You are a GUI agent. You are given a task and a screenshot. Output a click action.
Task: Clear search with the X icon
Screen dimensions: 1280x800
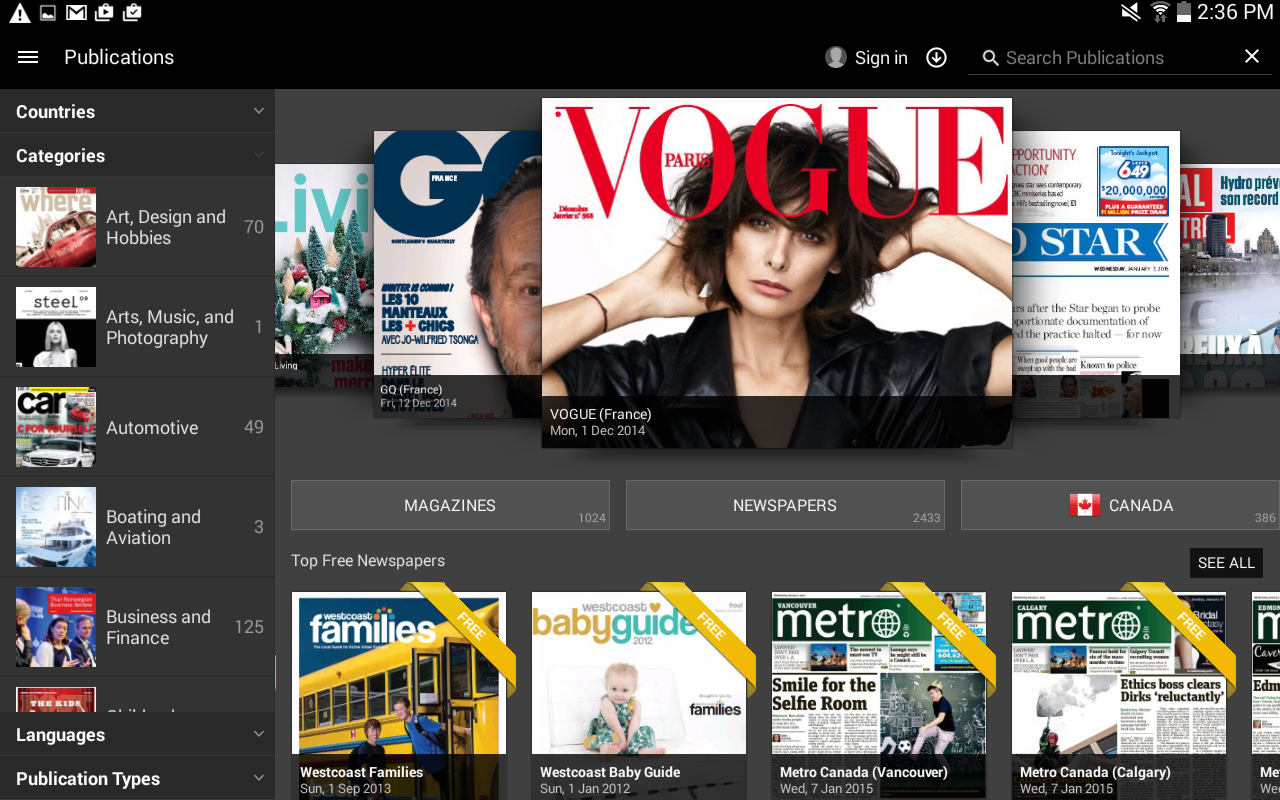click(1252, 57)
